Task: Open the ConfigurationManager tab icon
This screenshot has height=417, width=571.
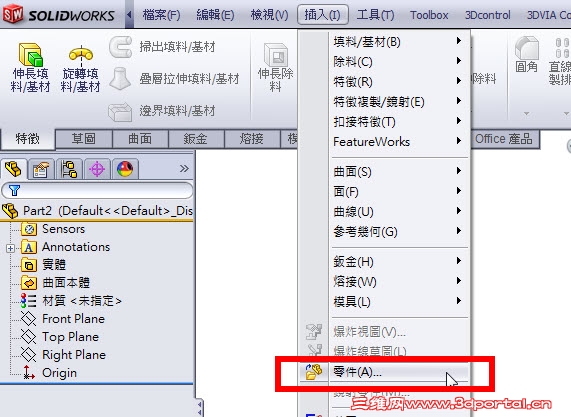Action: [x=69, y=169]
